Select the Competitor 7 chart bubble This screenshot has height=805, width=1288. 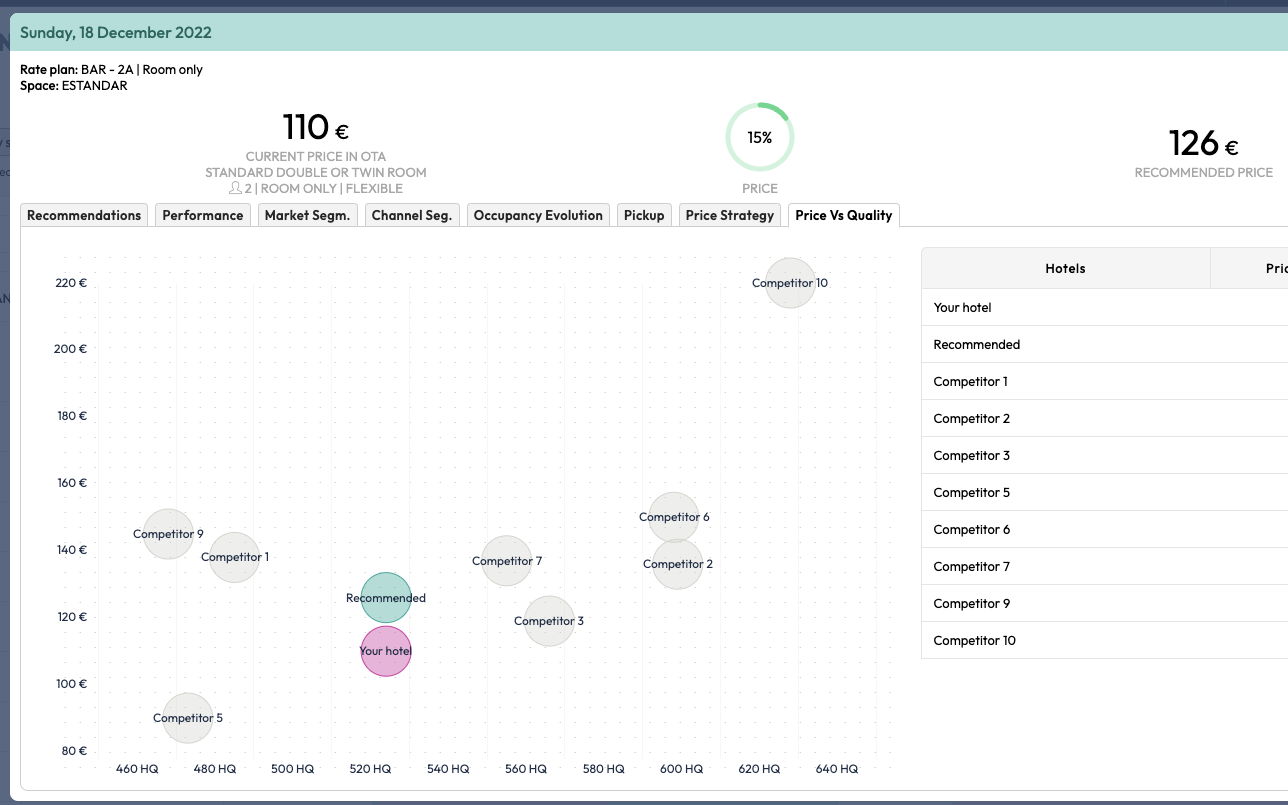(x=507, y=561)
